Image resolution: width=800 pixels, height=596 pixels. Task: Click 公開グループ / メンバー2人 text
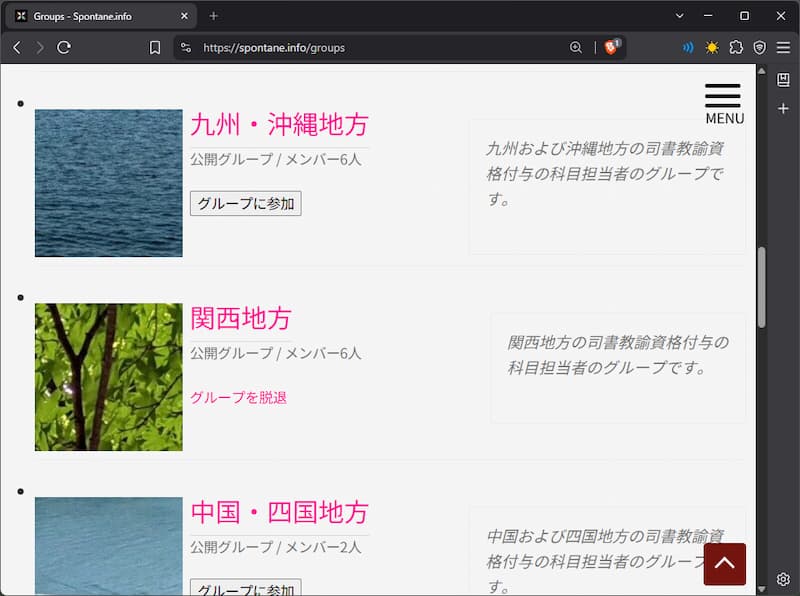point(276,547)
